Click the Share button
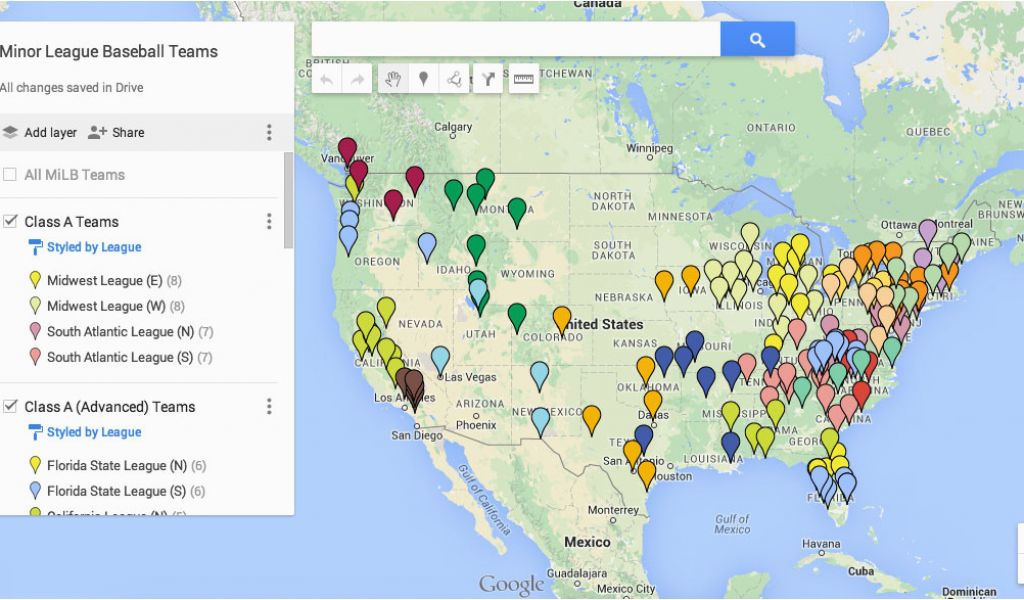The width and height of the screenshot is (1024, 600). coord(116,133)
